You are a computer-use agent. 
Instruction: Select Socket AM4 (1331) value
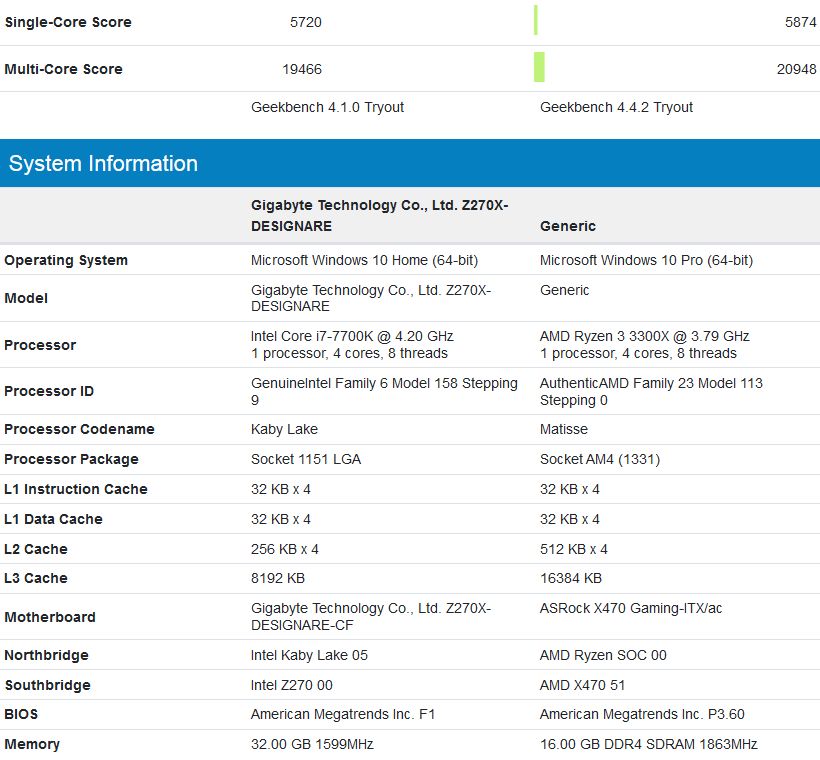point(600,459)
